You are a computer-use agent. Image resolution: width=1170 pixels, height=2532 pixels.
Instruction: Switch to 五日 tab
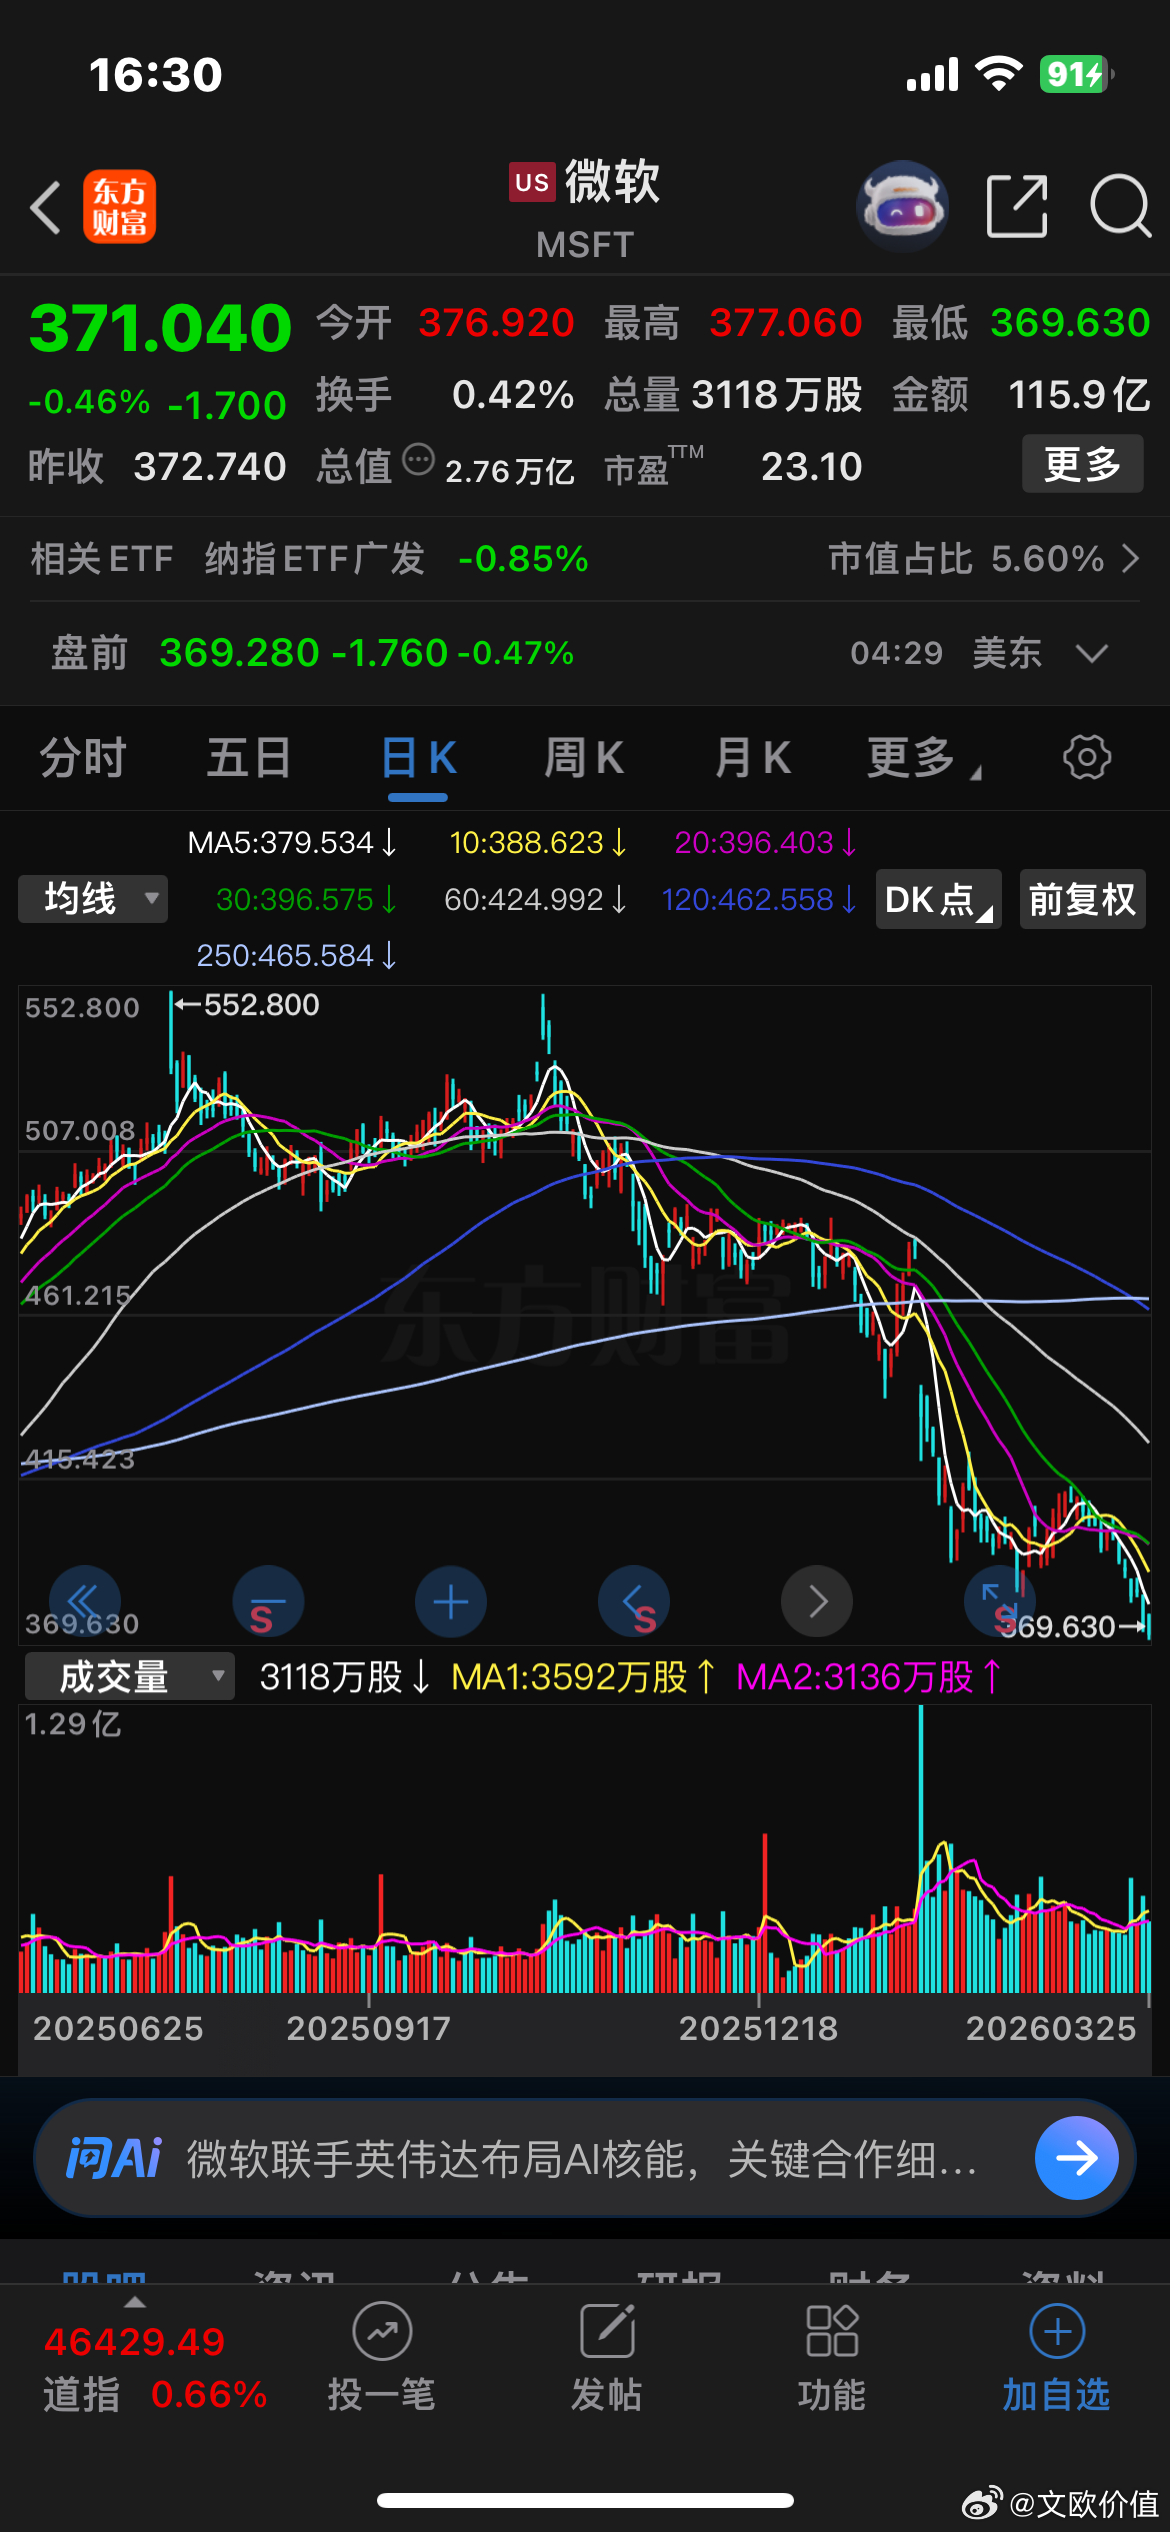coord(249,757)
